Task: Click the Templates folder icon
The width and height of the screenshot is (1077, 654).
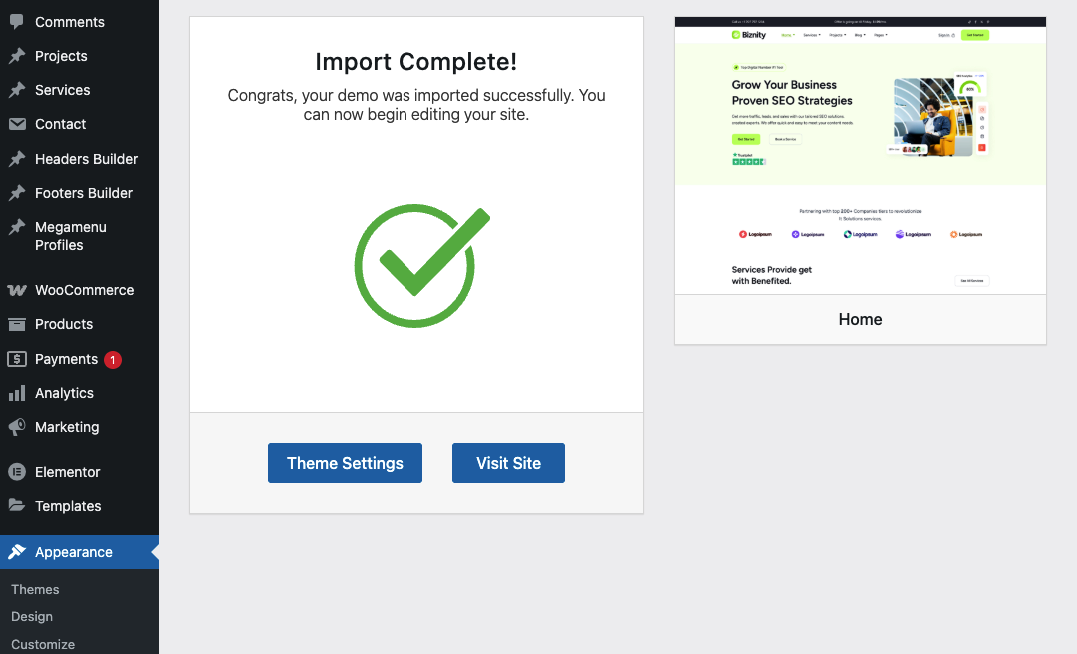Action: click(x=17, y=506)
